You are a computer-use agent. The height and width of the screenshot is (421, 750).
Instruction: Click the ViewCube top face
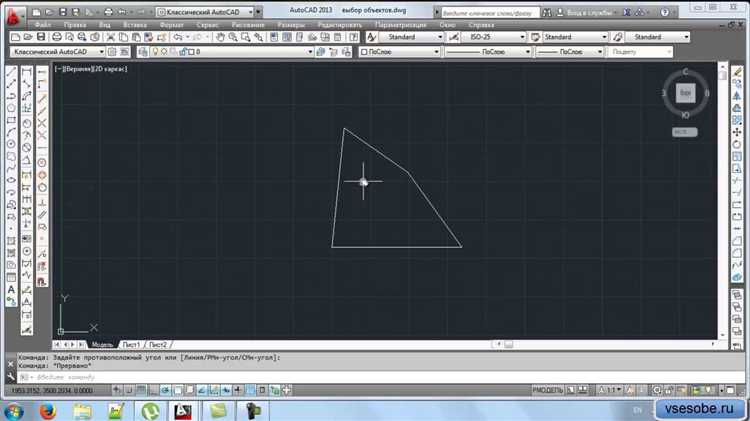[685, 93]
